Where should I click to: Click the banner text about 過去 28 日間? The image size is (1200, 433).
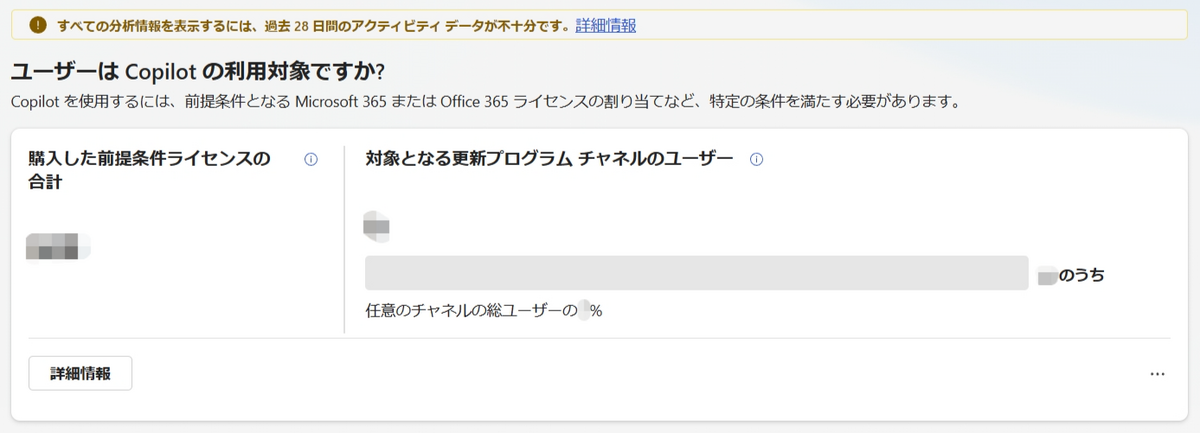[x=314, y=25]
